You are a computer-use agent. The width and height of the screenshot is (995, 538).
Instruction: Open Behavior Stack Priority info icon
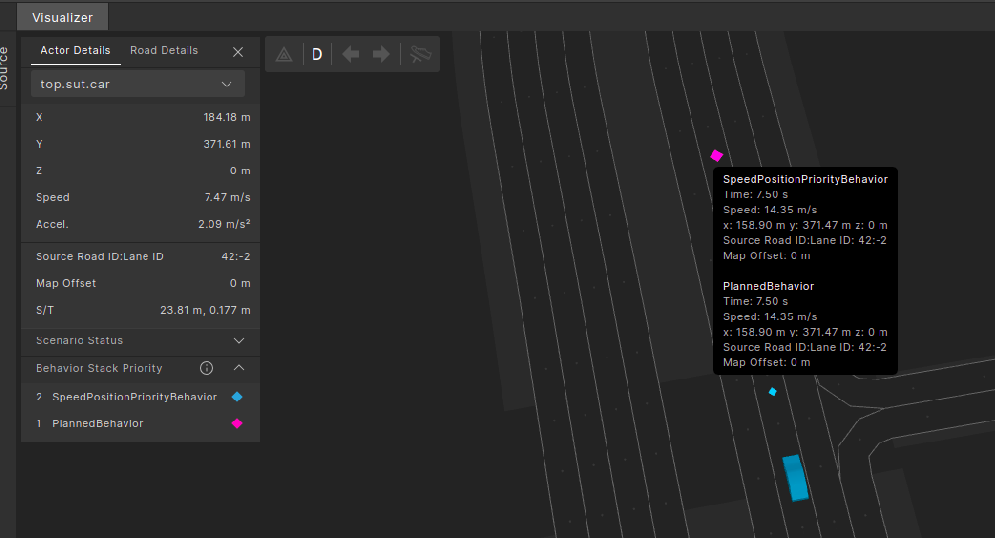(x=207, y=368)
